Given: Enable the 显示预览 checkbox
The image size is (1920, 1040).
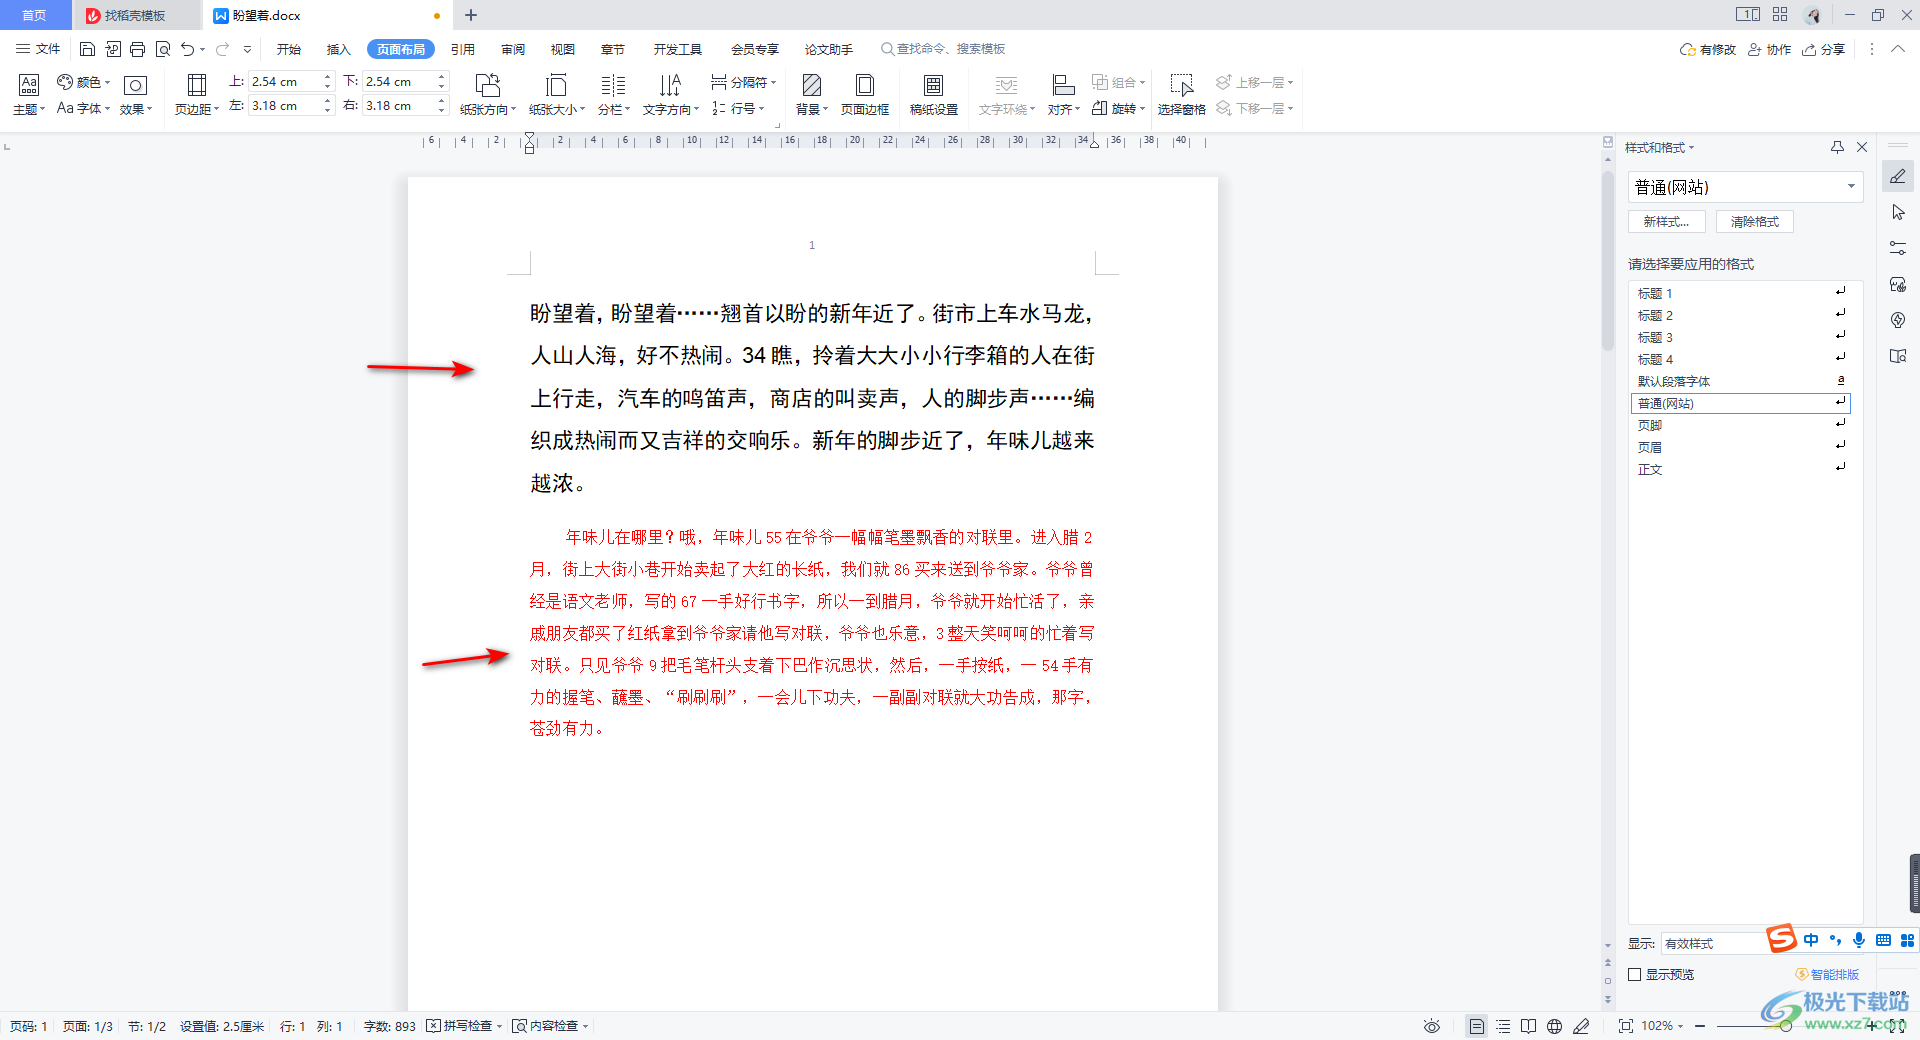Looking at the screenshot, I should pyautogui.click(x=1635, y=974).
